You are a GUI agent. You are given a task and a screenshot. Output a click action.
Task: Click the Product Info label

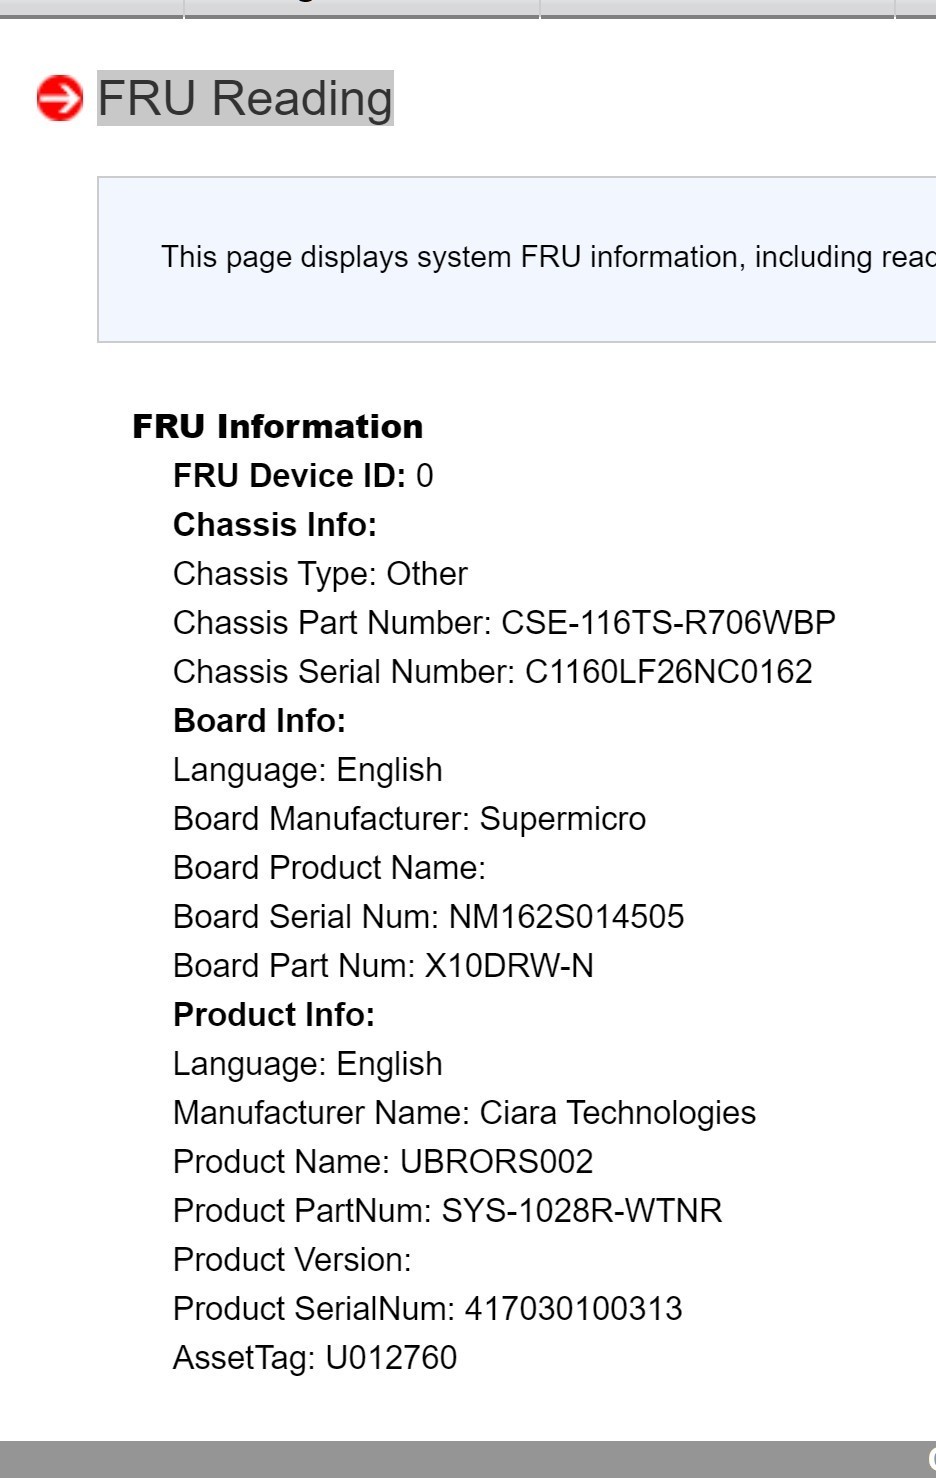[x=274, y=1014]
